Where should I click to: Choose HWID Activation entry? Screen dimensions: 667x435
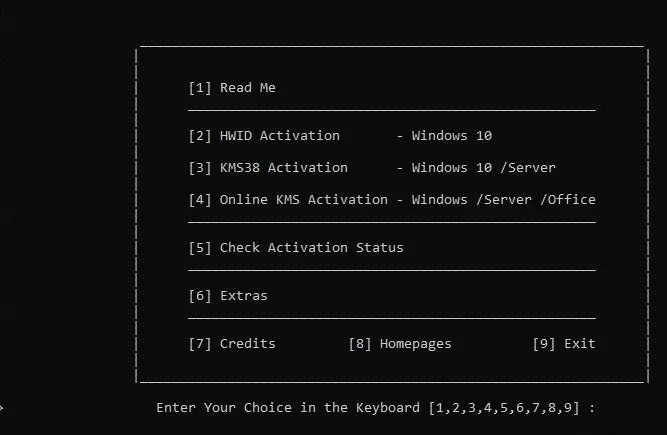264,136
